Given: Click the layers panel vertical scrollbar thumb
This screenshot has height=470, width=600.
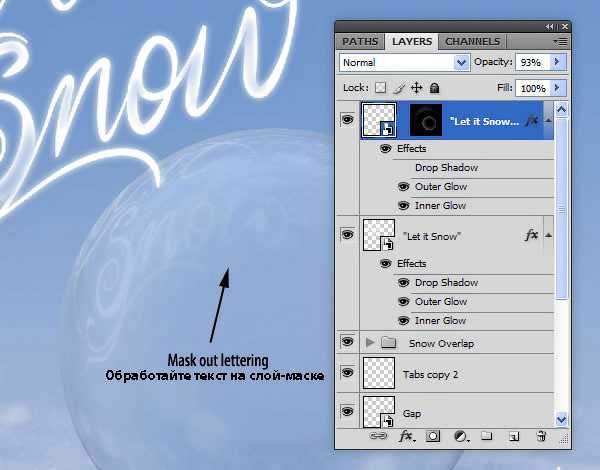Looking at the screenshot, I should [x=561, y=209].
